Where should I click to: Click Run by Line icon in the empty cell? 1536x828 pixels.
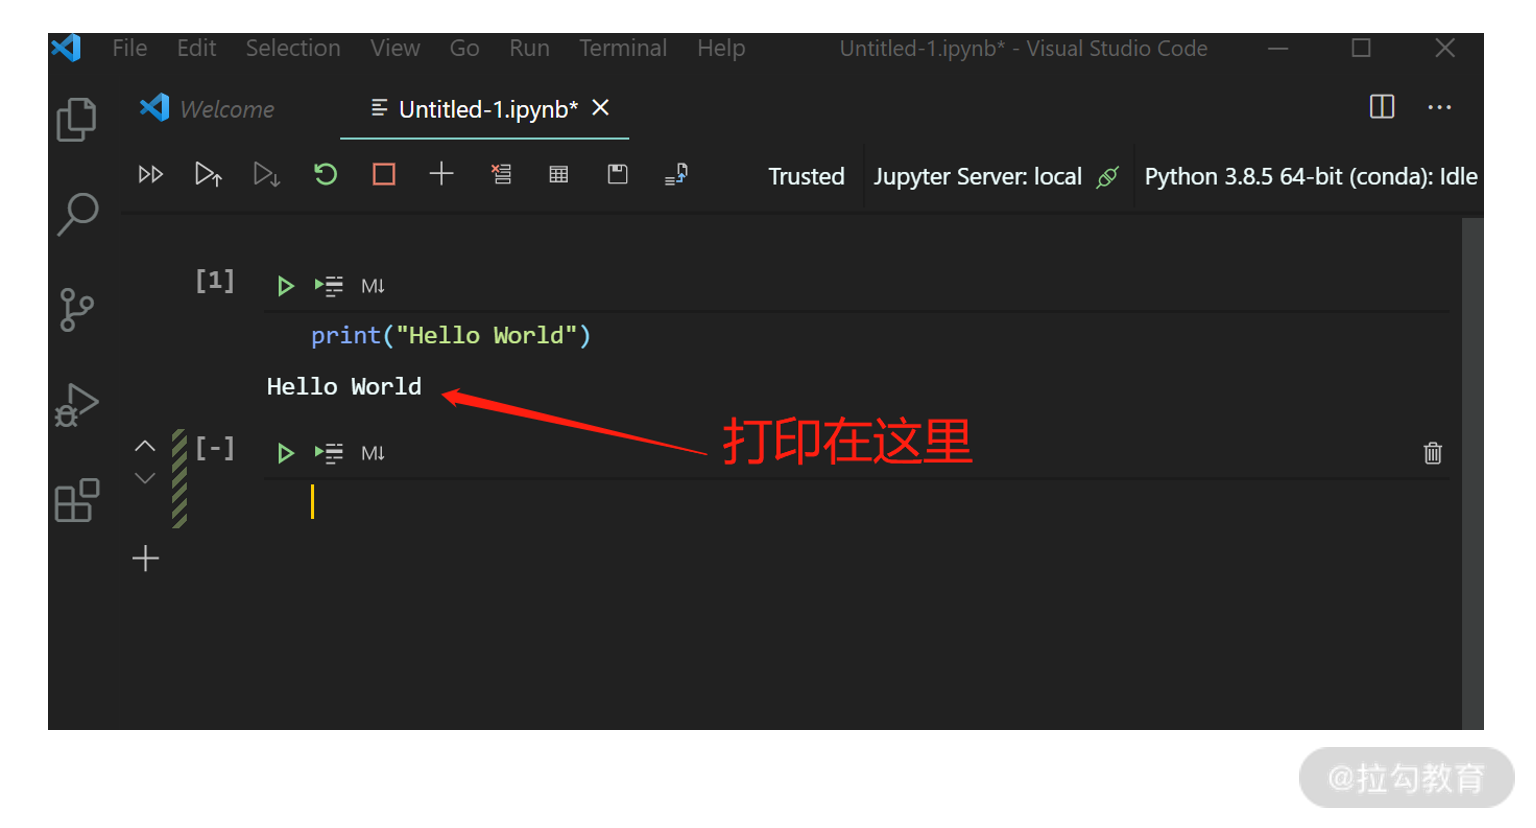[329, 453]
